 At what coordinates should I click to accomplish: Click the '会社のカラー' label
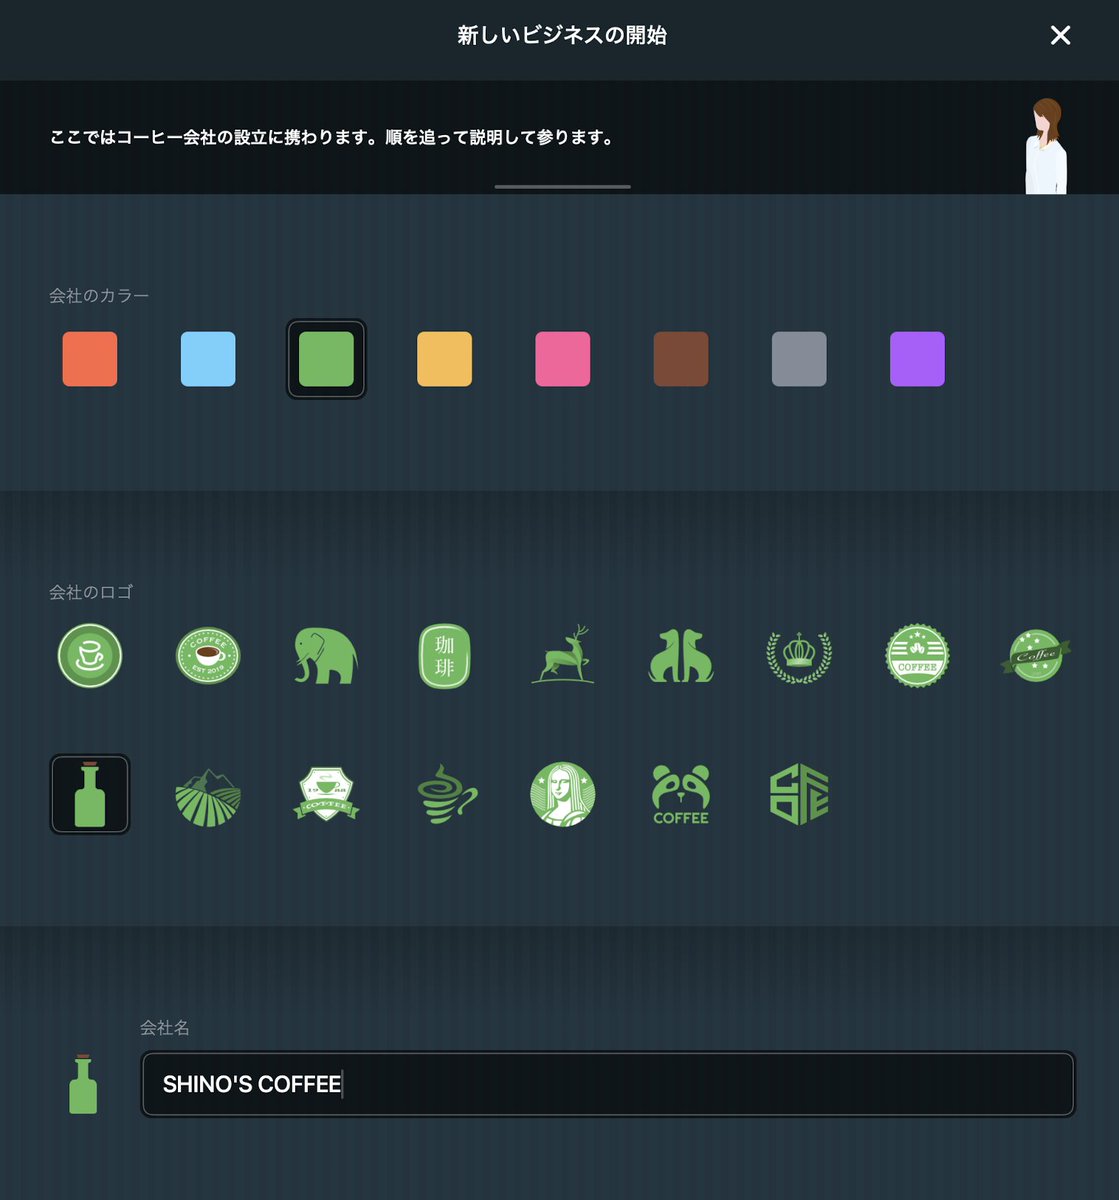99,296
